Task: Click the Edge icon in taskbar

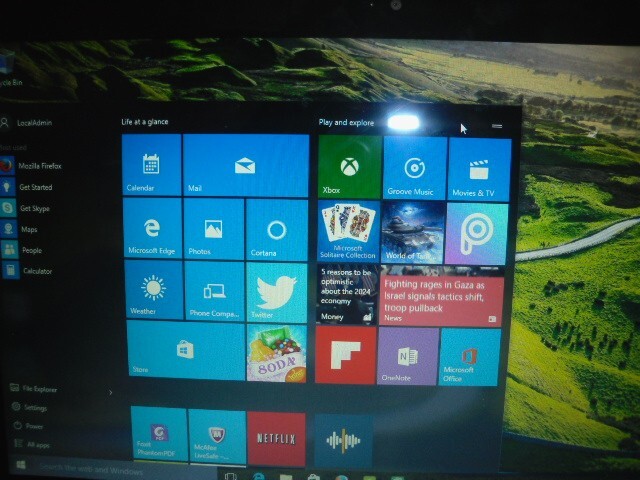Action: 258,477
